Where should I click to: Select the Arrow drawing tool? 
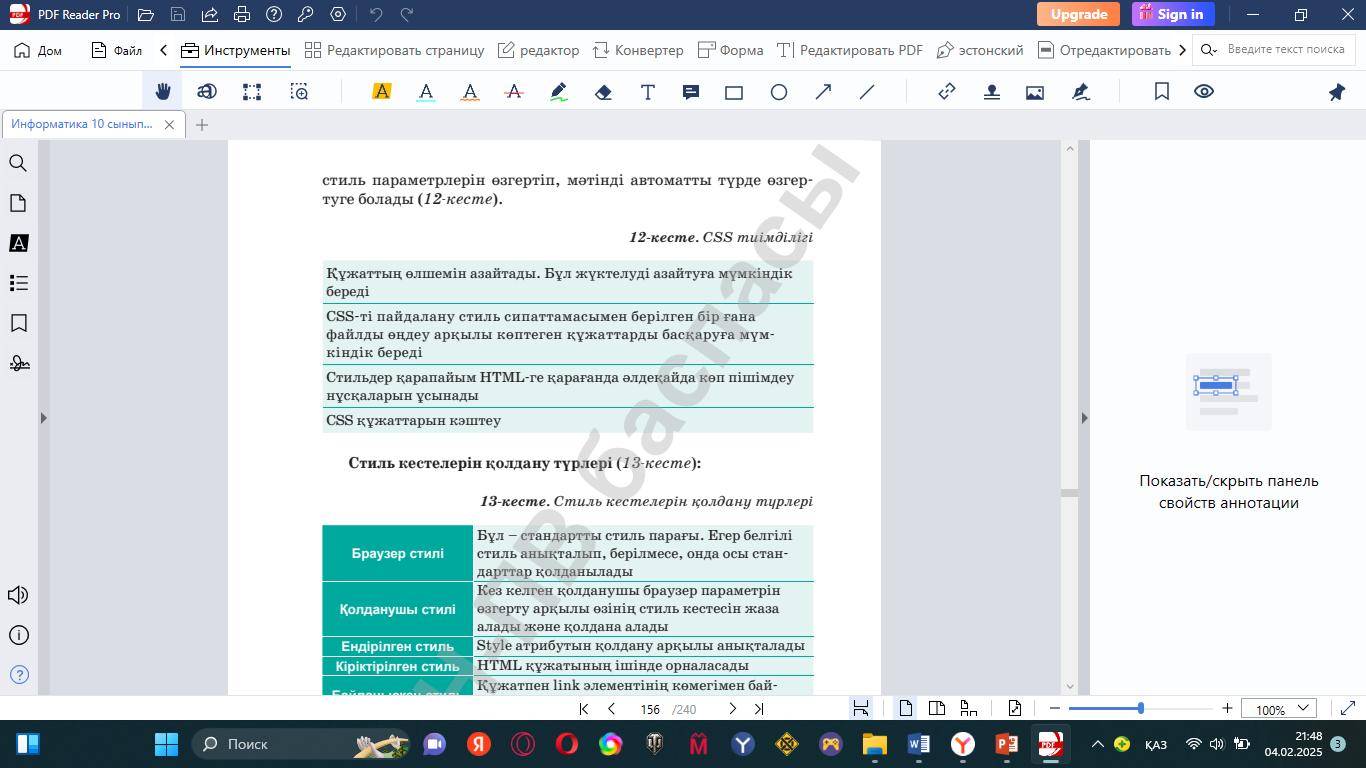[x=823, y=92]
